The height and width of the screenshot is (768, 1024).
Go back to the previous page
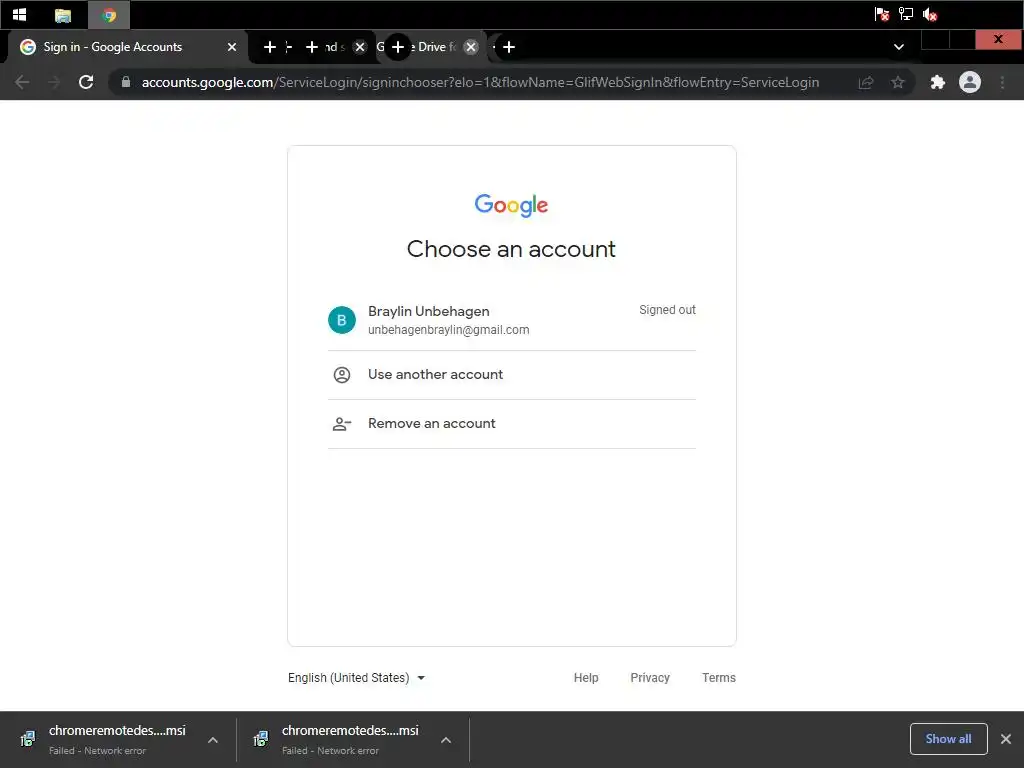coord(22,82)
